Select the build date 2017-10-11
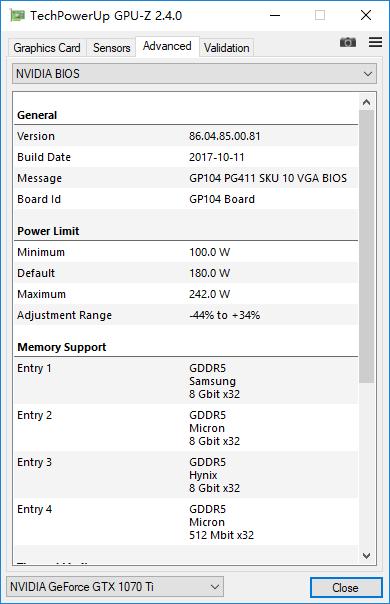This screenshot has width=390, height=604. coord(217,157)
